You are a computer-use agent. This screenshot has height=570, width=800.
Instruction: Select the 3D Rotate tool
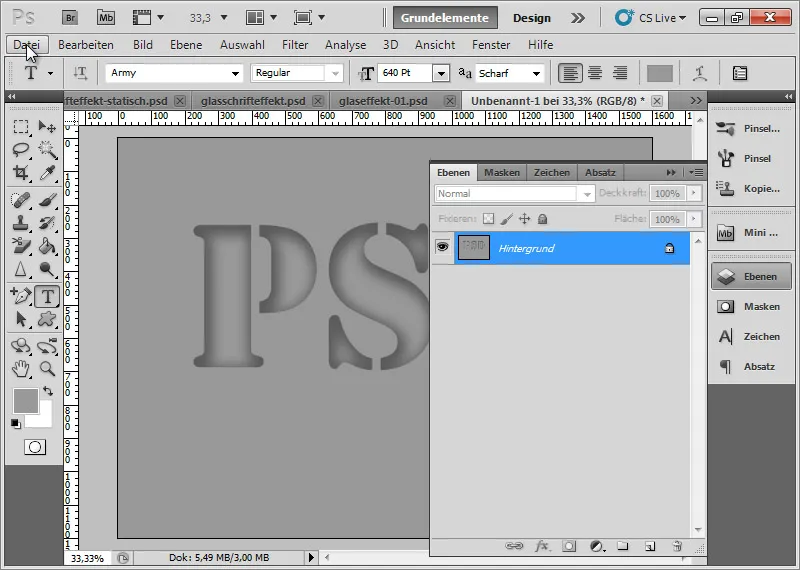tap(21, 346)
